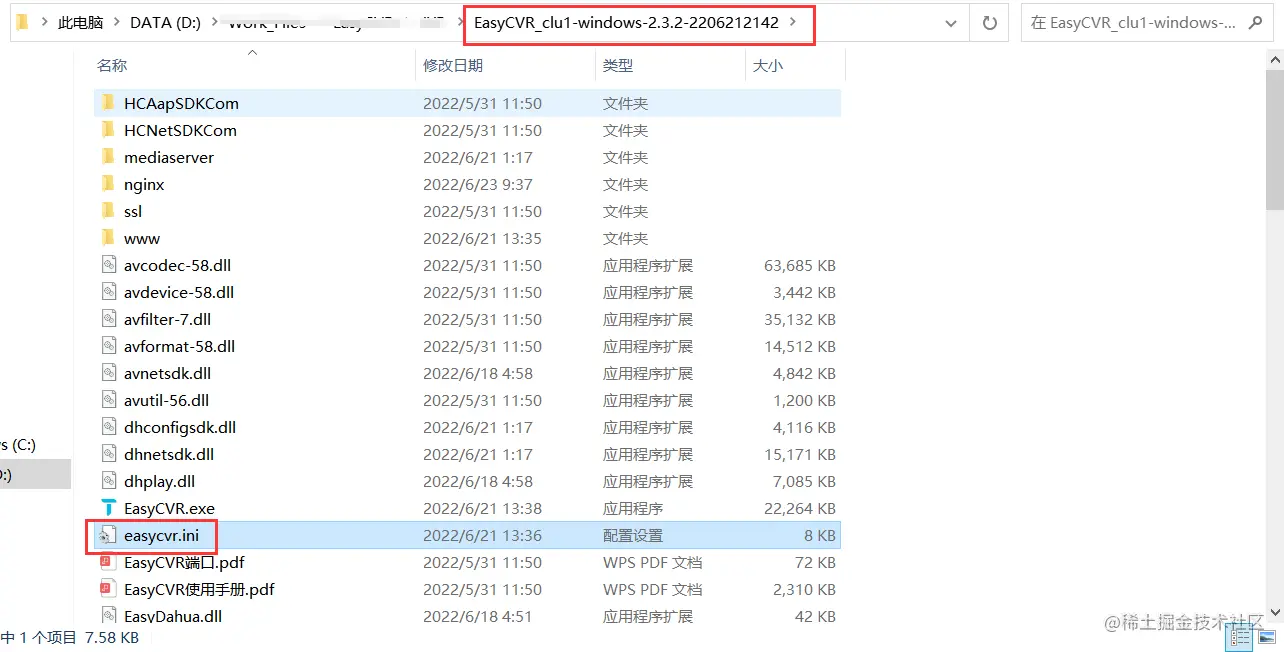
Task: Select the www folder icon
Action: click(x=108, y=238)
